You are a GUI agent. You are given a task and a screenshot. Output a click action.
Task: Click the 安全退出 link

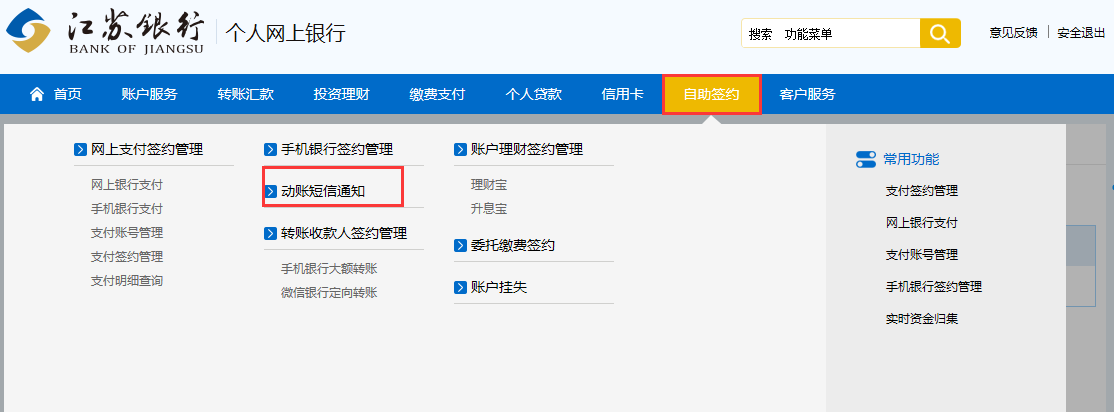click(x=1081, y=33)
